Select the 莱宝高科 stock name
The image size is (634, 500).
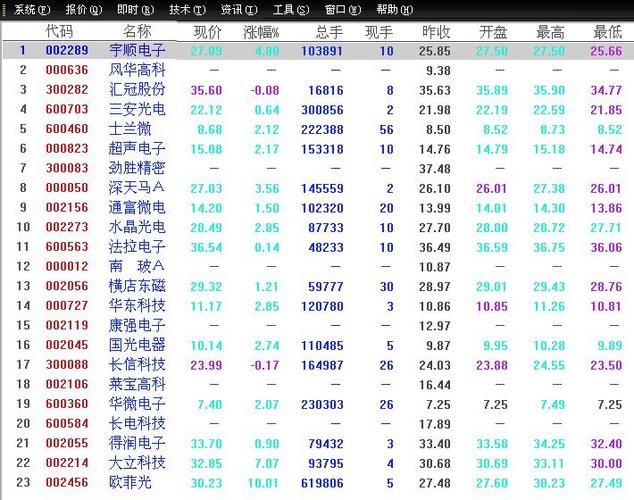(137, 384)
